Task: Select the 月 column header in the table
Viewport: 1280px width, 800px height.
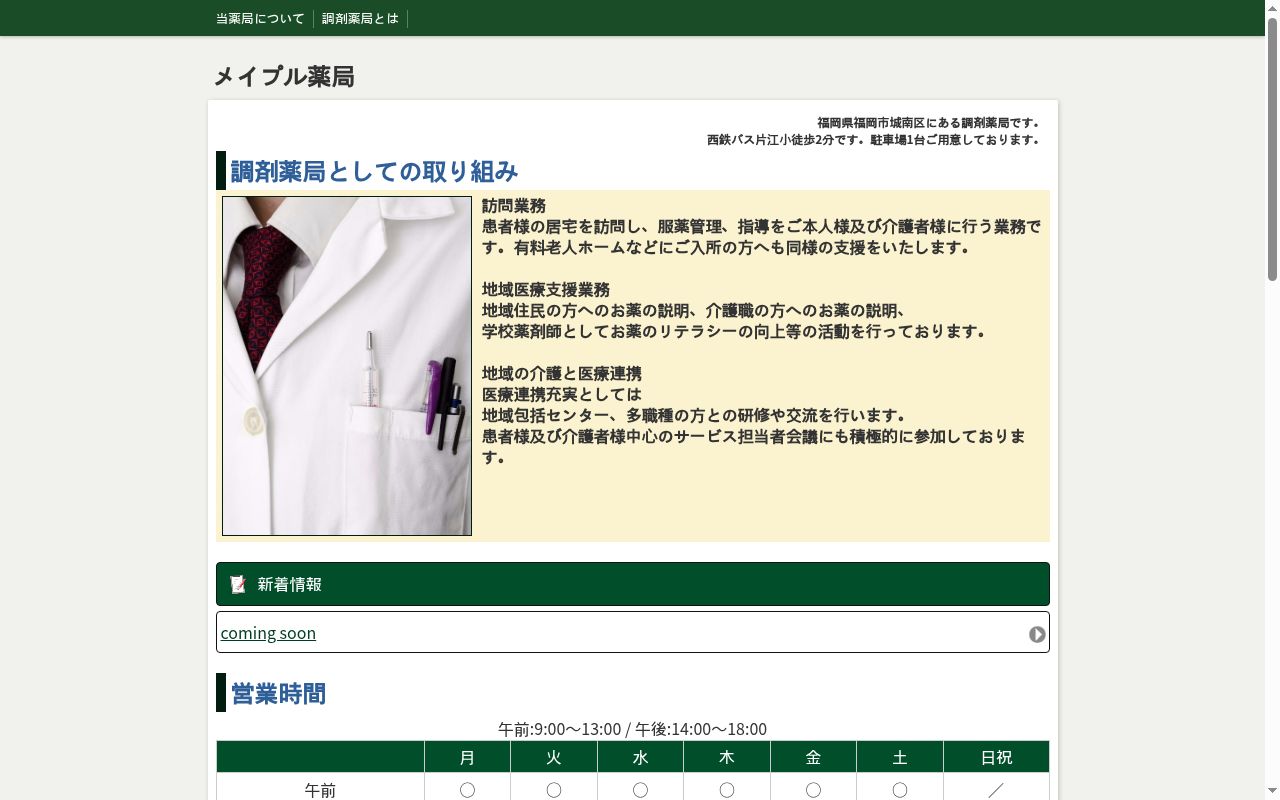Action: tap(467, 757)
